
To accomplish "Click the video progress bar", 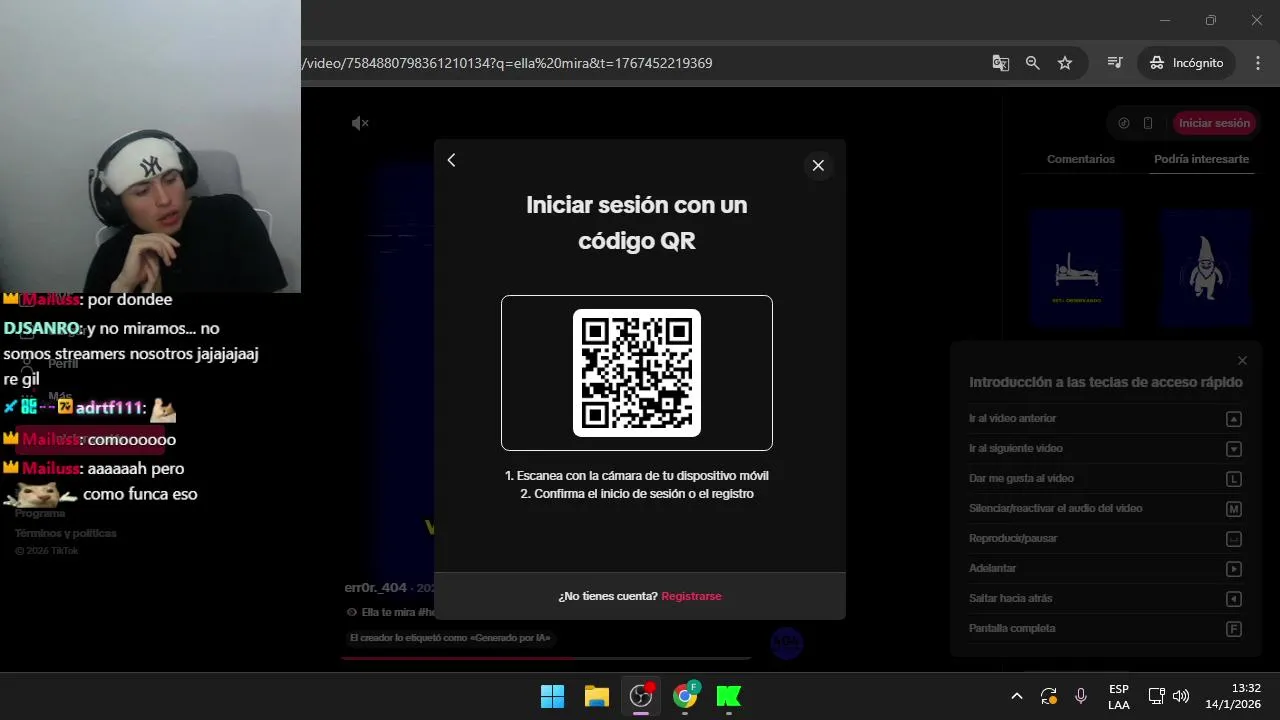I will [x=546, y=658].
